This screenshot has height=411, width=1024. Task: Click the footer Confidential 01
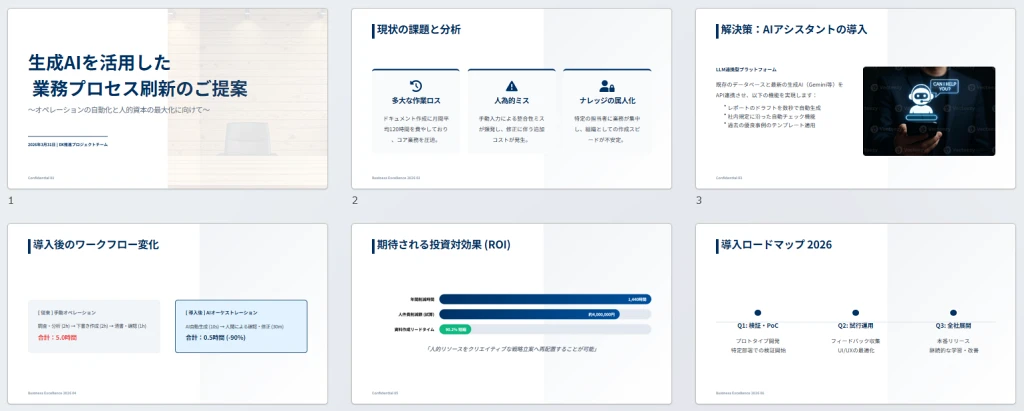pos(42,177)
